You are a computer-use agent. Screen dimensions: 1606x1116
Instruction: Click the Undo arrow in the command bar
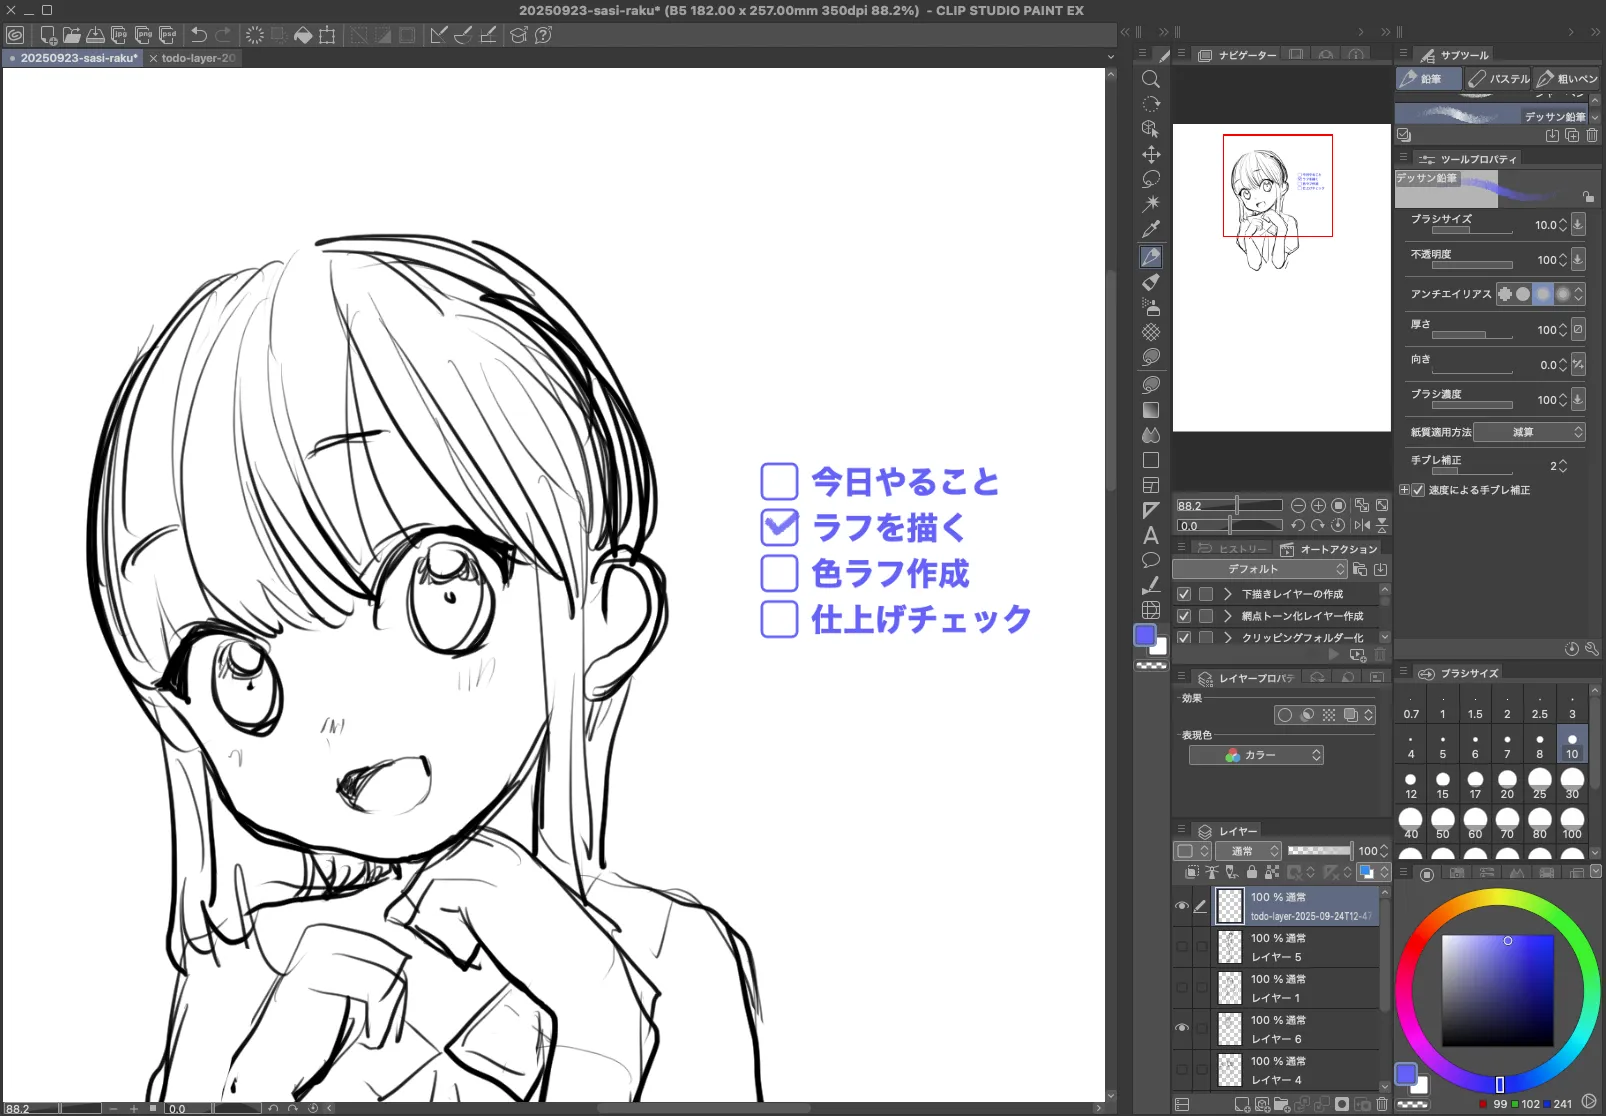click(199, 35)
